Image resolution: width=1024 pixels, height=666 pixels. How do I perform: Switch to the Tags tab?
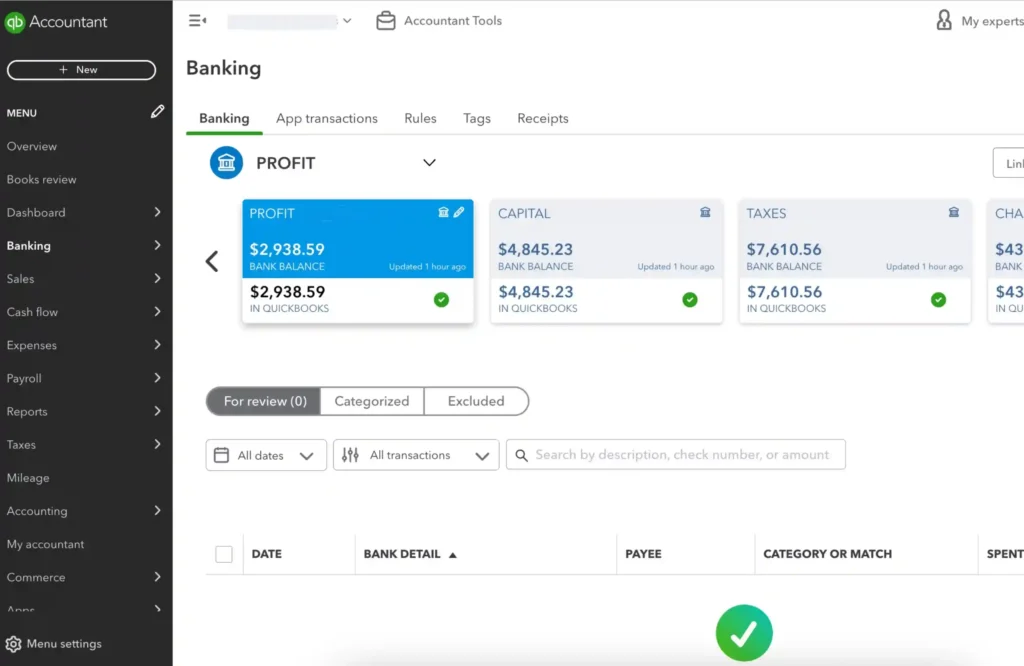coord(477,119)
